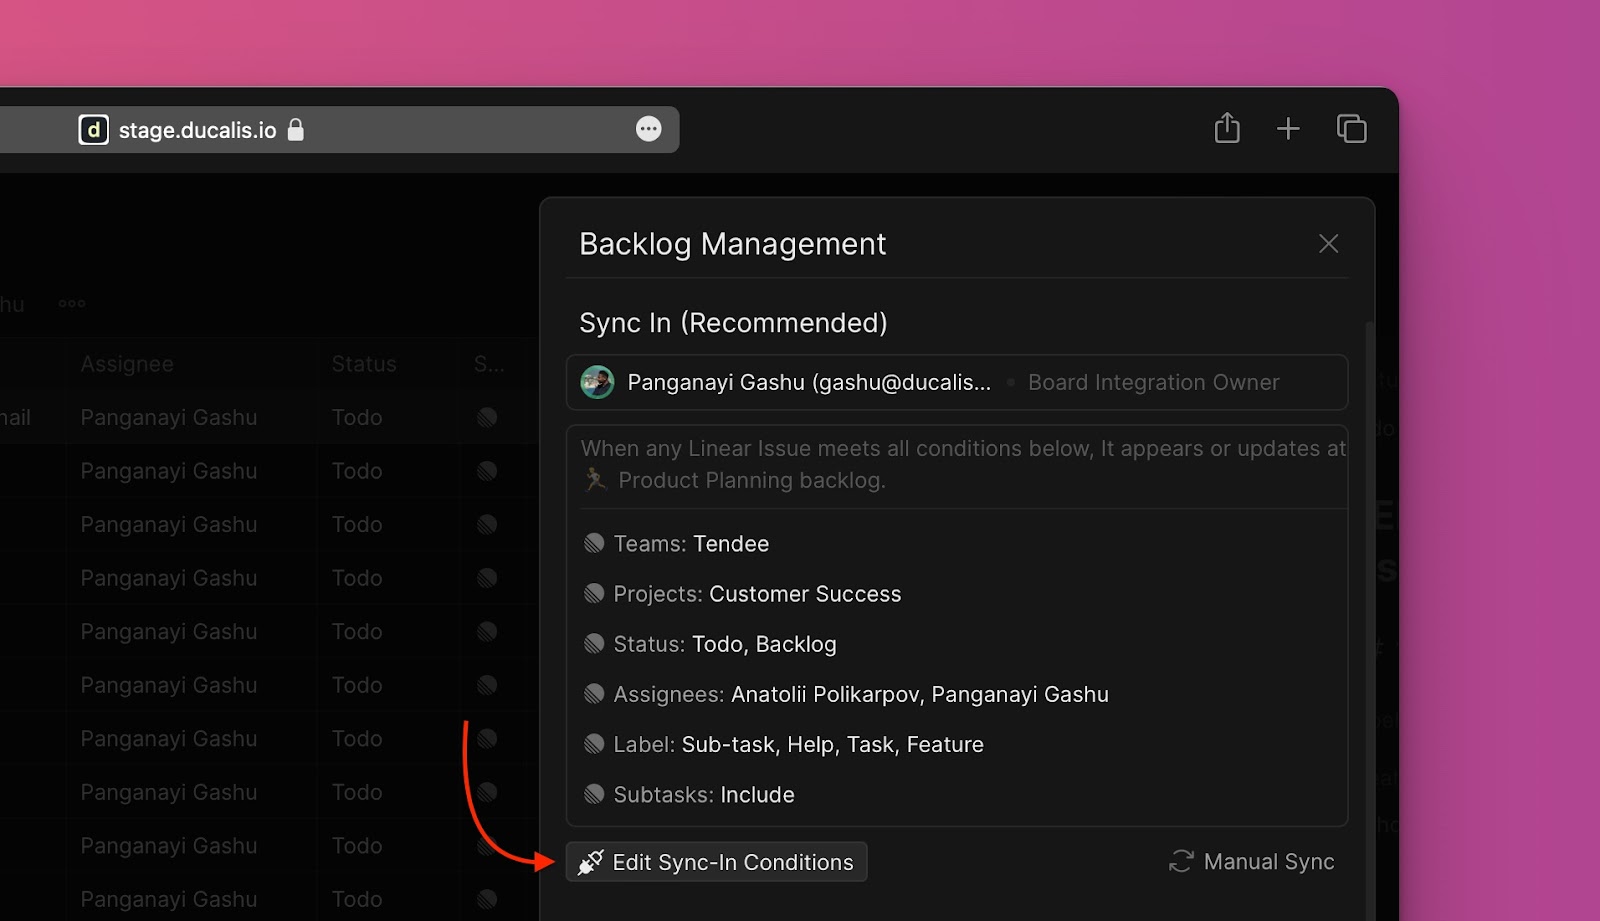
Task: Click Teams: Tendee condition
Action: [x=676, y=544]
